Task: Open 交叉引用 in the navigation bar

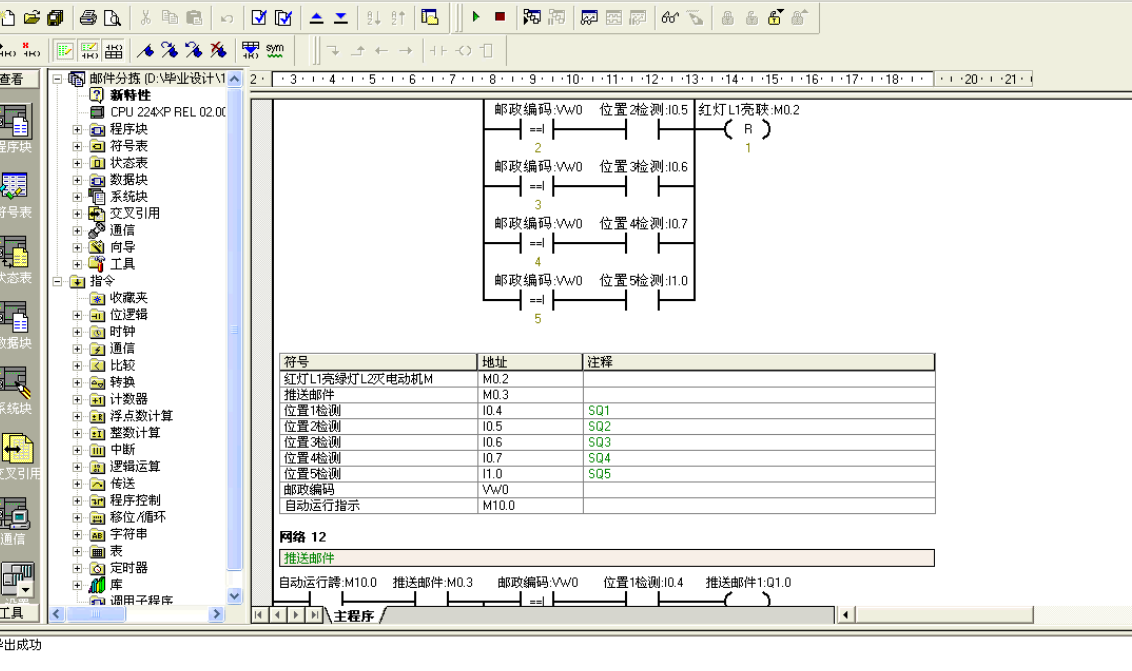Action: (x=19, y=456)
